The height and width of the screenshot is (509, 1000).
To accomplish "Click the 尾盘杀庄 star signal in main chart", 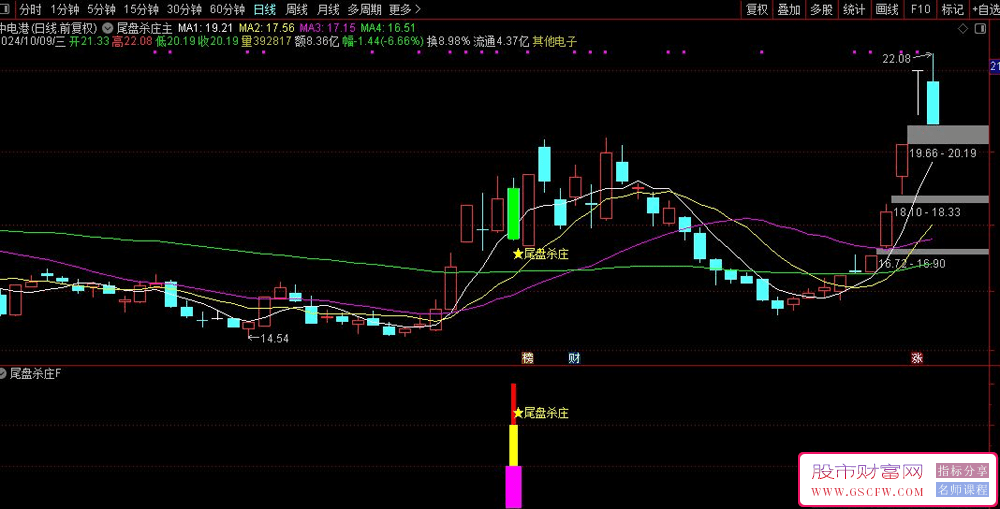I will pos(540,254).
